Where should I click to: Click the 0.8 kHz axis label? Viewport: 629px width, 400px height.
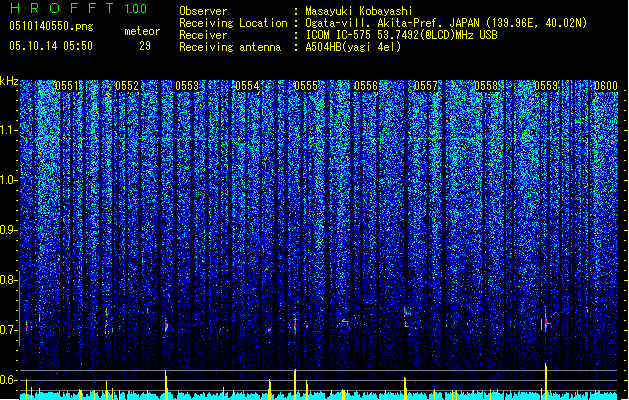coord(8,280)
